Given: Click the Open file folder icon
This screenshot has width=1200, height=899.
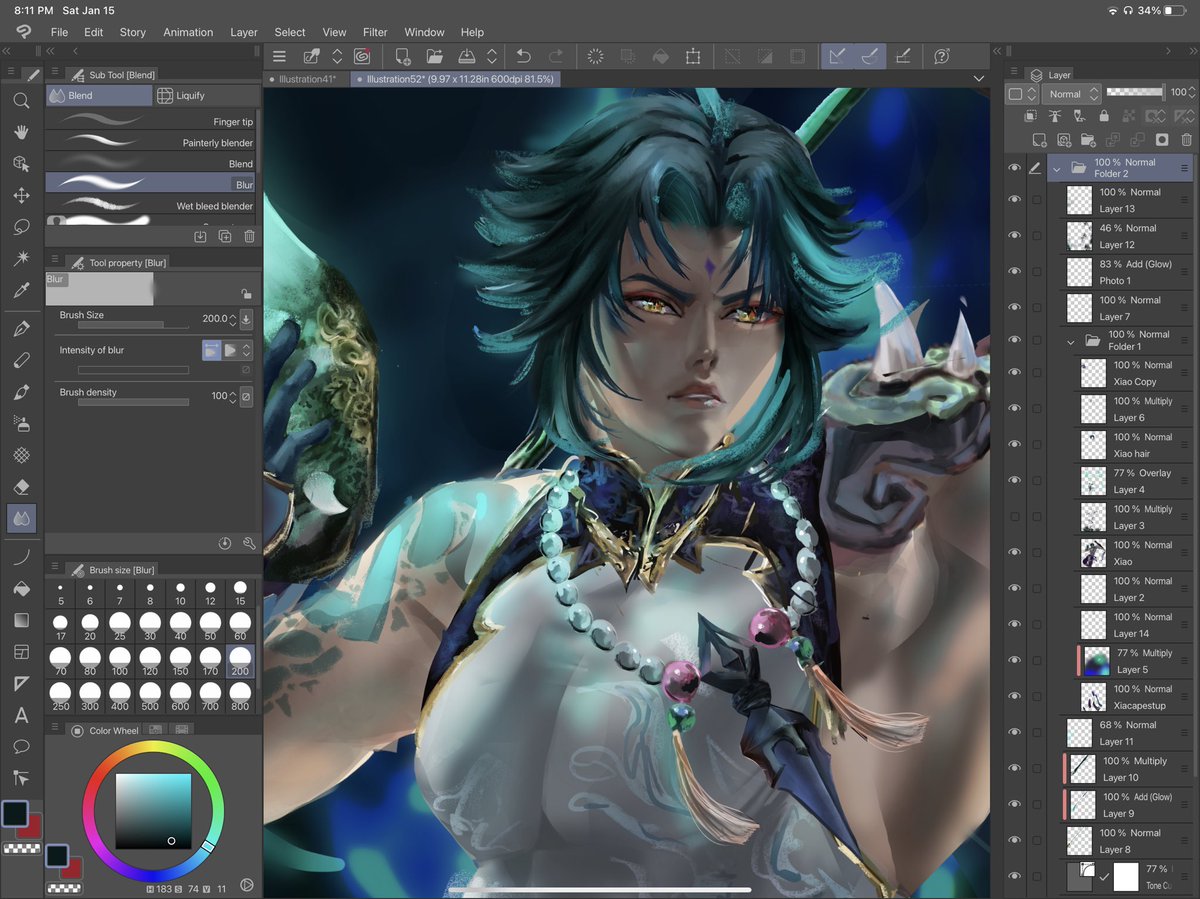Looking at the screenshot, I should (x=434, y=57).
